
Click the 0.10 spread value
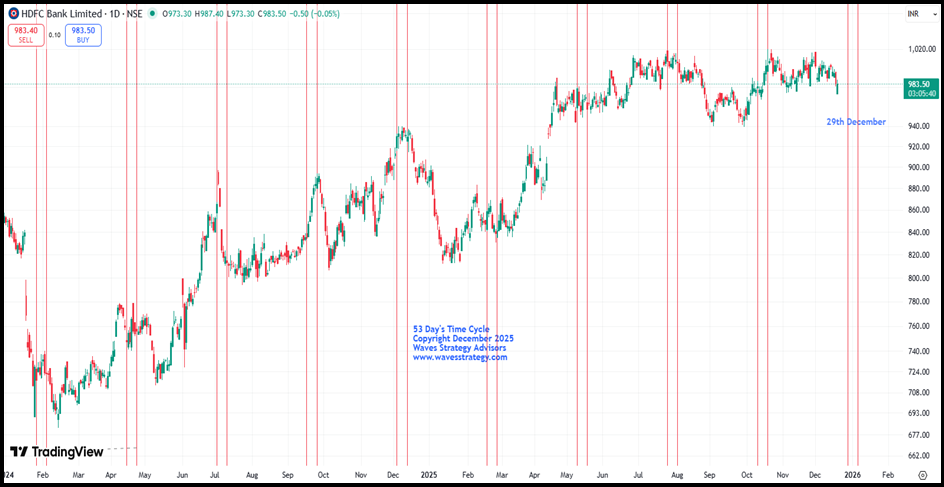(x=55, y=36)
